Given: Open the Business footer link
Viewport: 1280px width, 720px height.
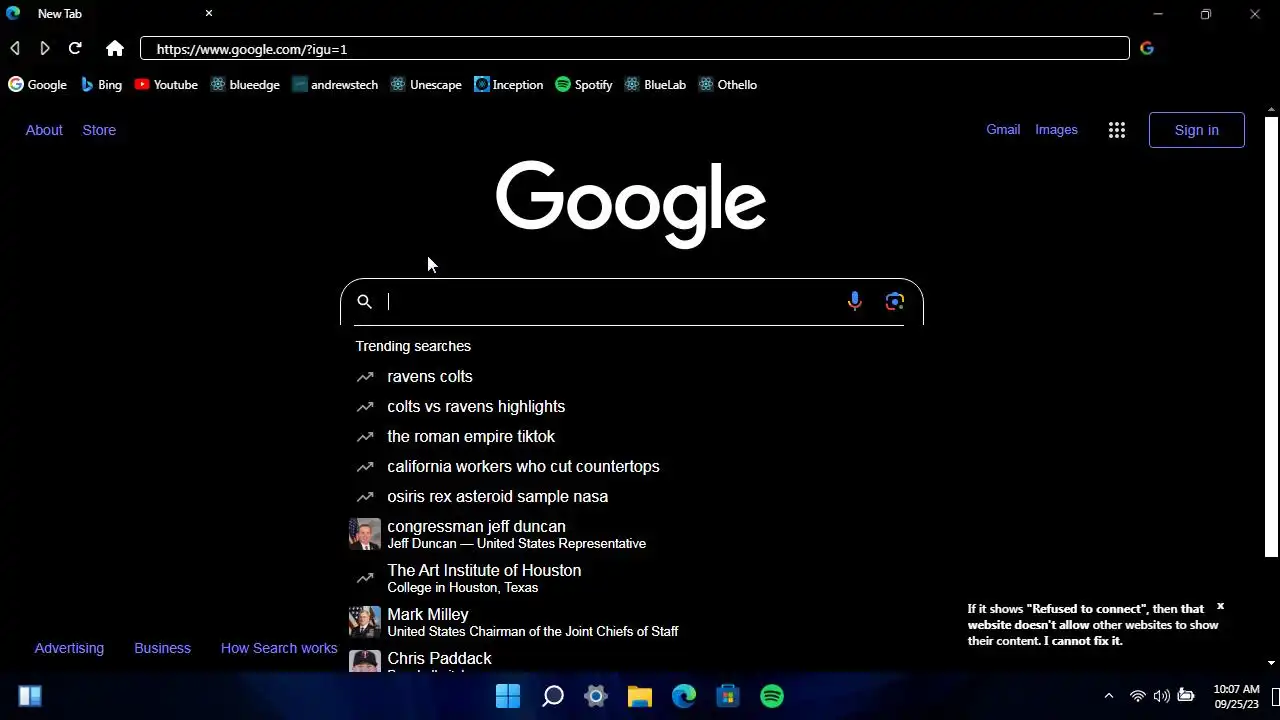Looking at the screenshot, I should [x=162, y=648].
